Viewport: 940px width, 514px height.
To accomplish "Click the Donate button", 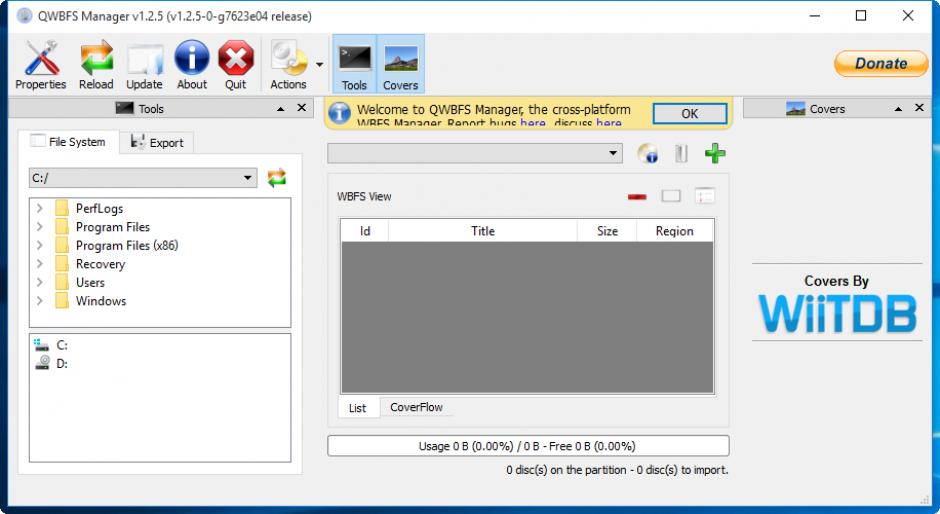I will [881, 64].
